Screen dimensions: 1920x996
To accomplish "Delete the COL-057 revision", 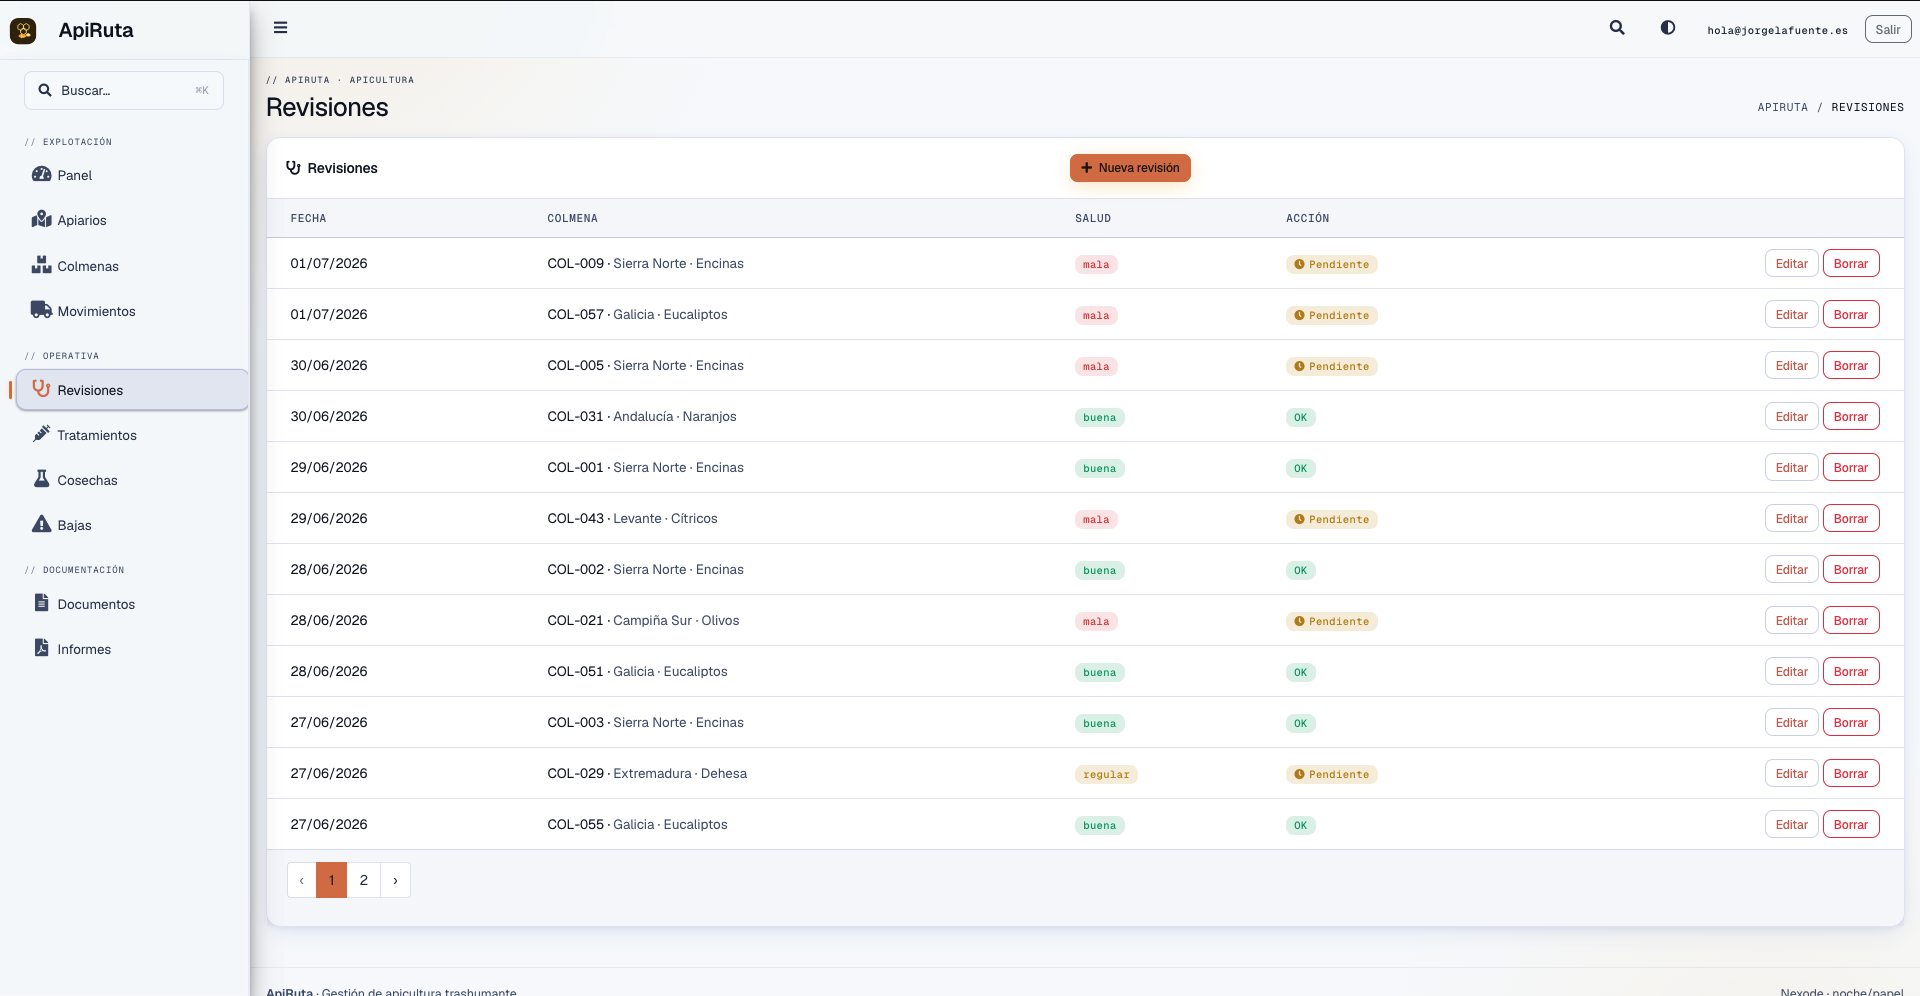I will (x=1850, y=315).
